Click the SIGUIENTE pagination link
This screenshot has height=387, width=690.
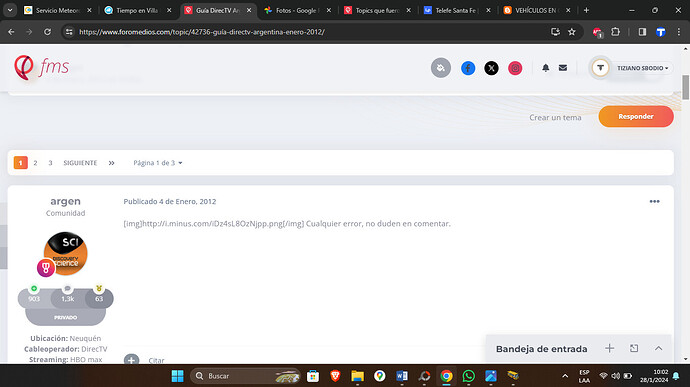point(80,163)
